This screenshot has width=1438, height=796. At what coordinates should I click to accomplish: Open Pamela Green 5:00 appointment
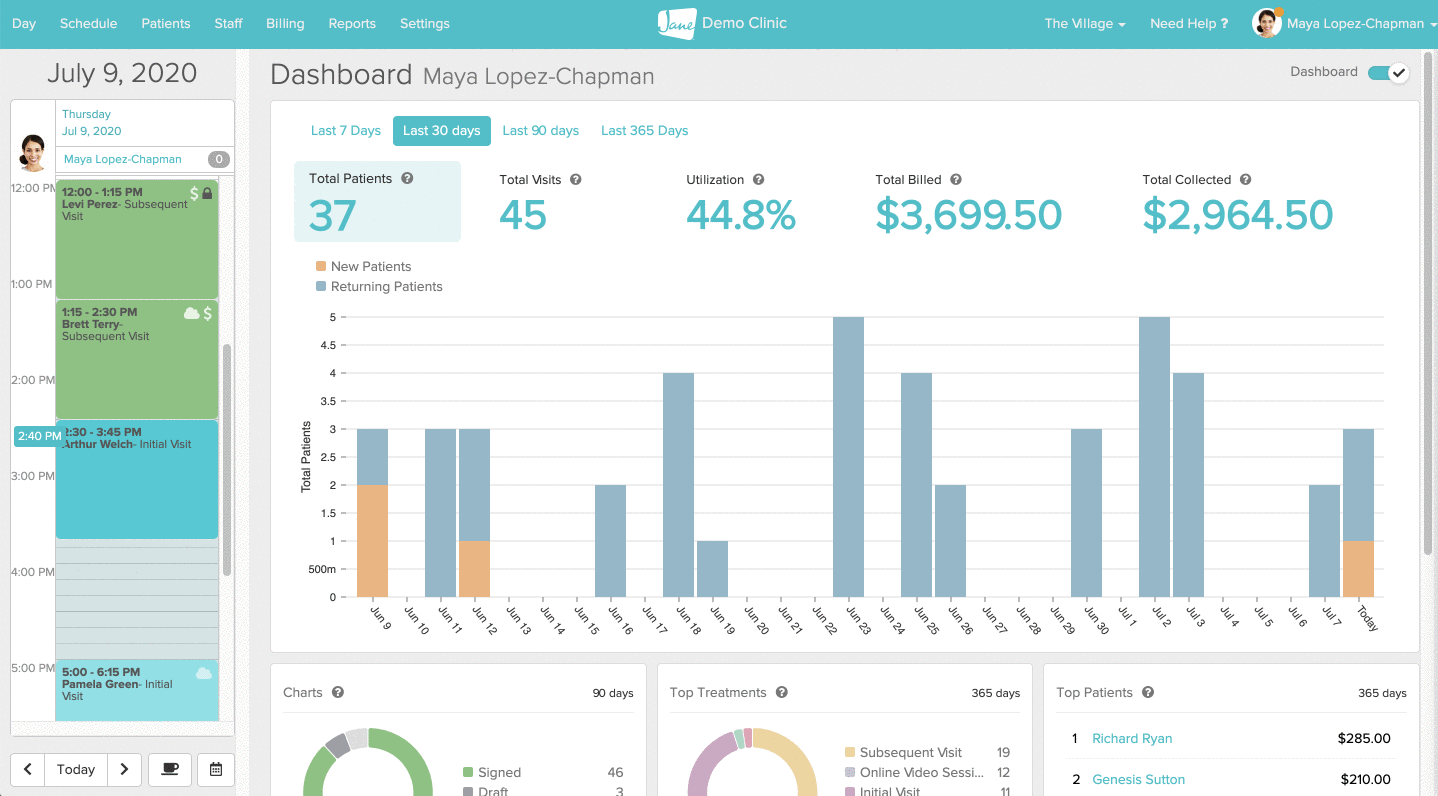click(137, 690)
